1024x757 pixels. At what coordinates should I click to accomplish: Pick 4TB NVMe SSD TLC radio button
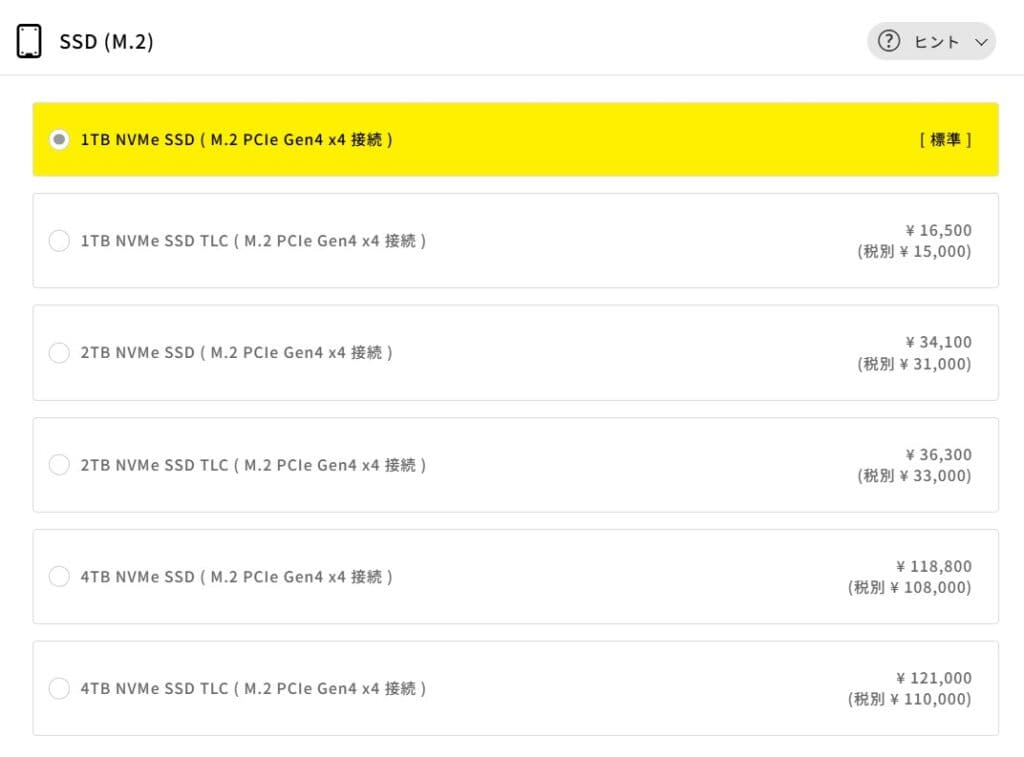pyautogui.click(x=59, y=689)
